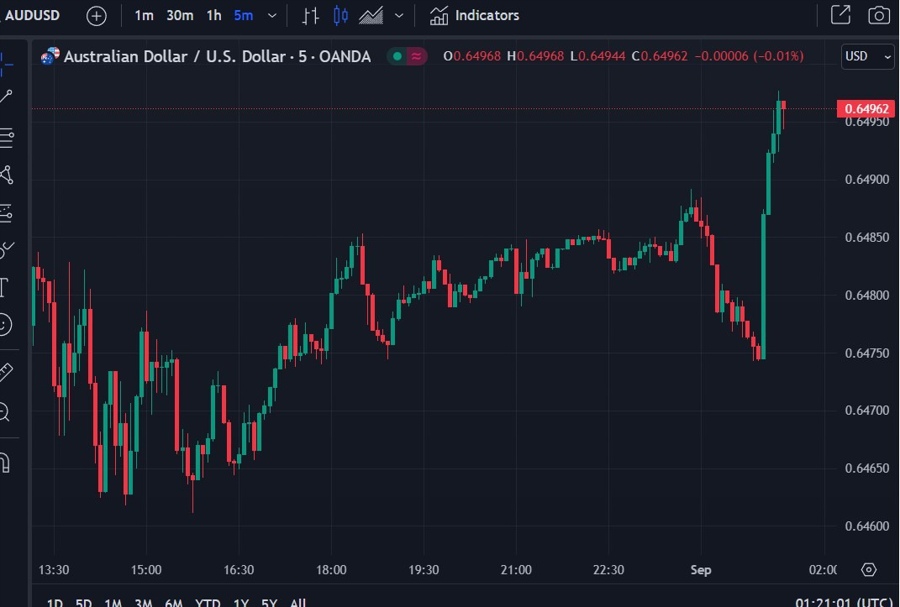Select the patterns drawing tool

7,175
